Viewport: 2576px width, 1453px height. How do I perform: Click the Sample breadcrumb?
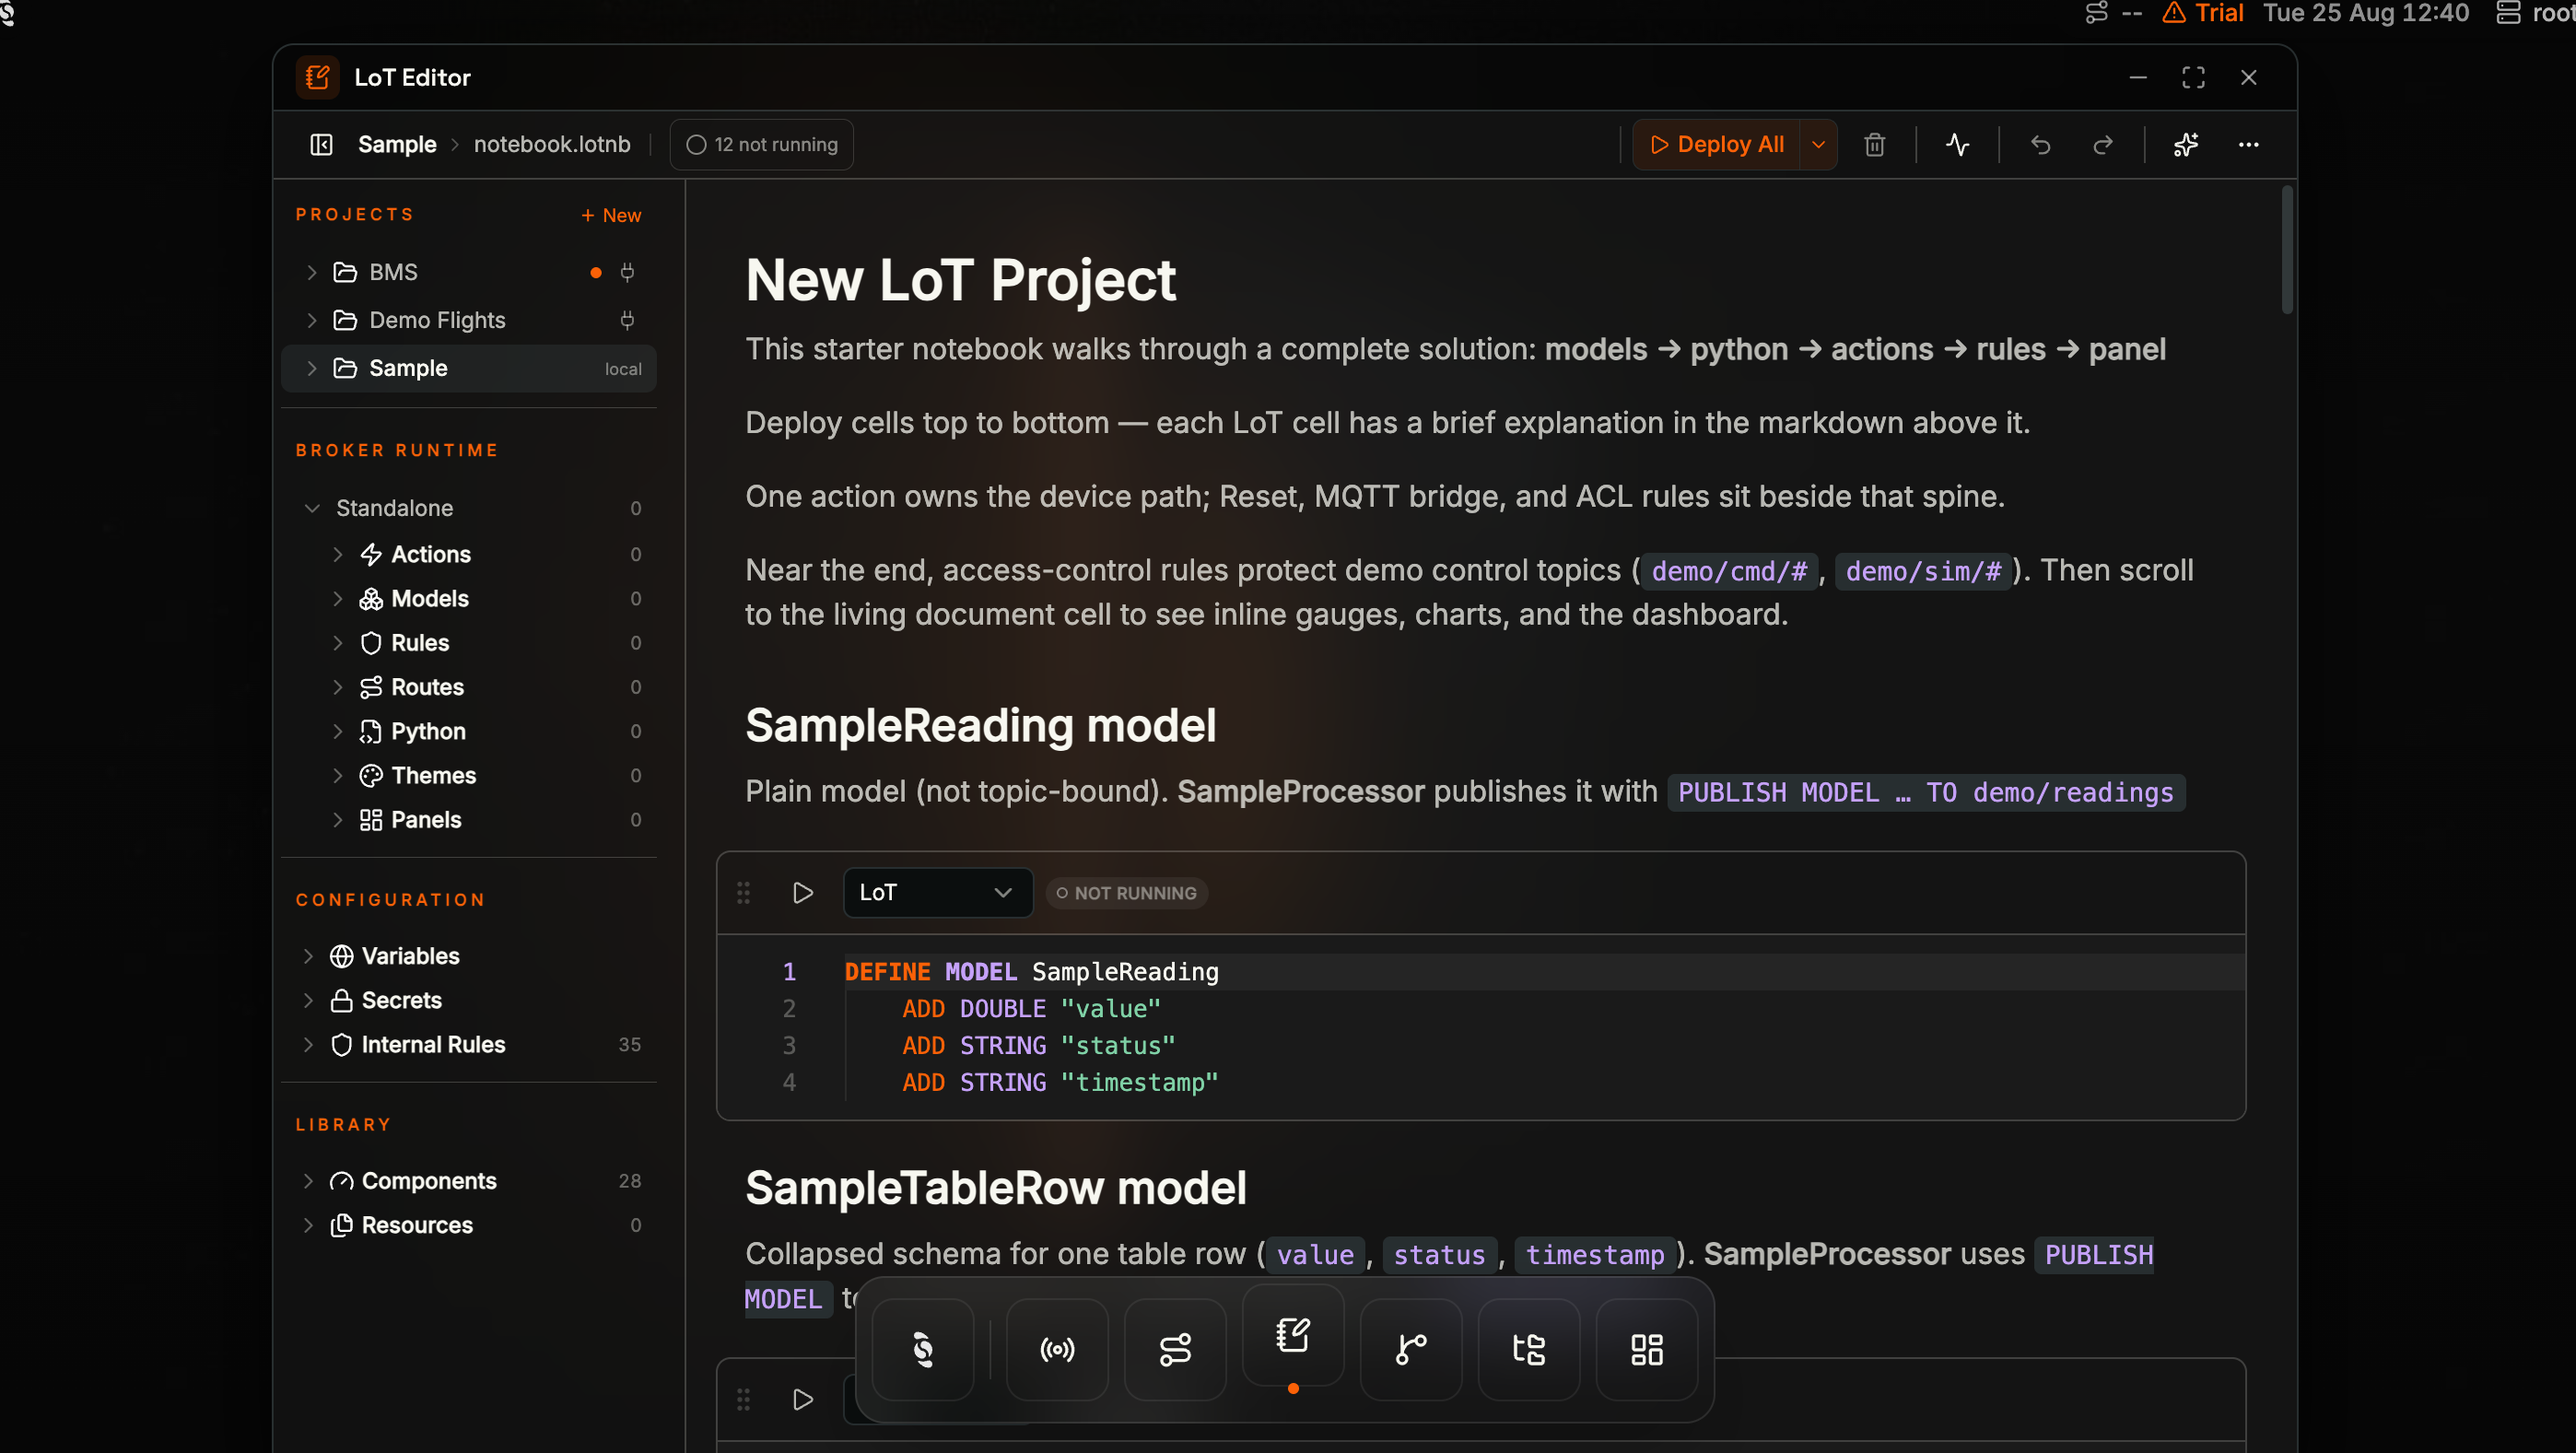[397, 144]
